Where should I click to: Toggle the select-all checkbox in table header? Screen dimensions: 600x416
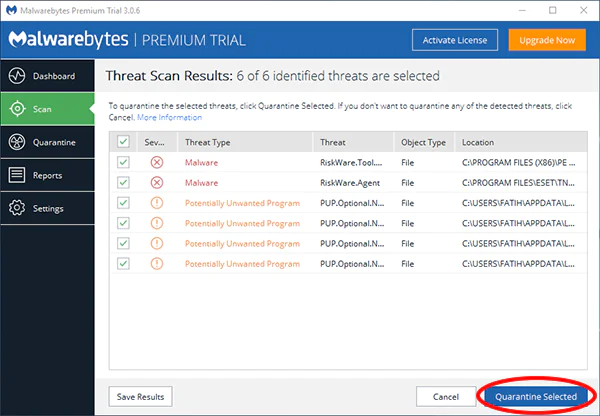point(124,142)
